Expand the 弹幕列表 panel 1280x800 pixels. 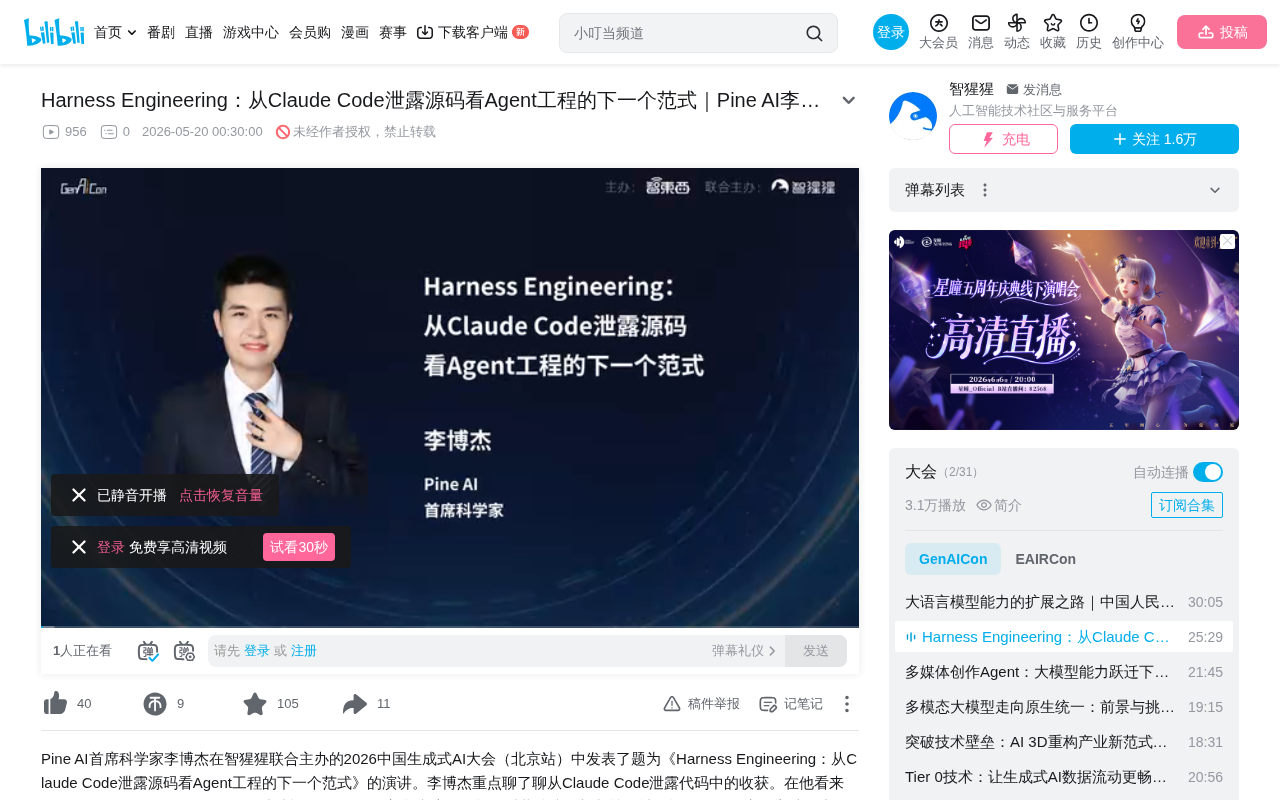(1215, 190)
